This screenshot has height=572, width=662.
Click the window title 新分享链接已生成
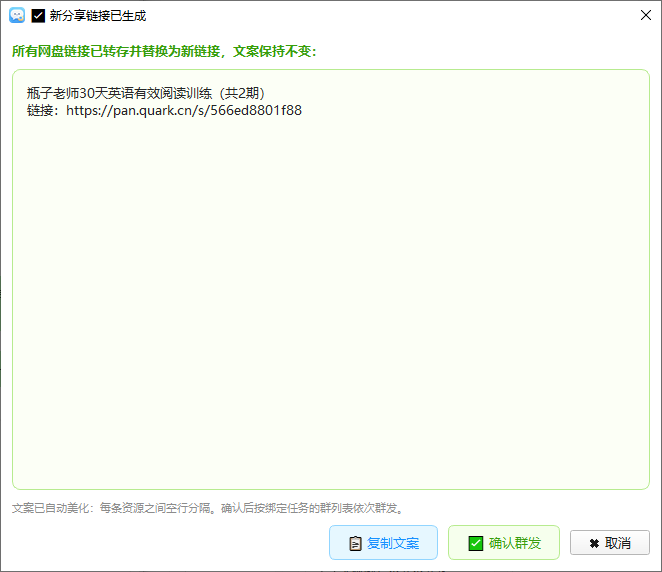point(98,16)
